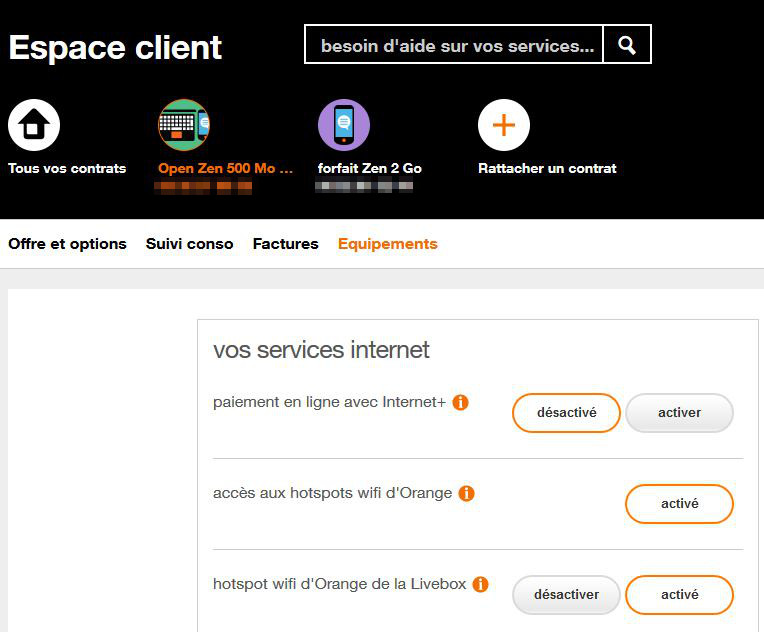Focus the besoin d'aide search field
The image size is (764, 632).
(x=455, y=45)
